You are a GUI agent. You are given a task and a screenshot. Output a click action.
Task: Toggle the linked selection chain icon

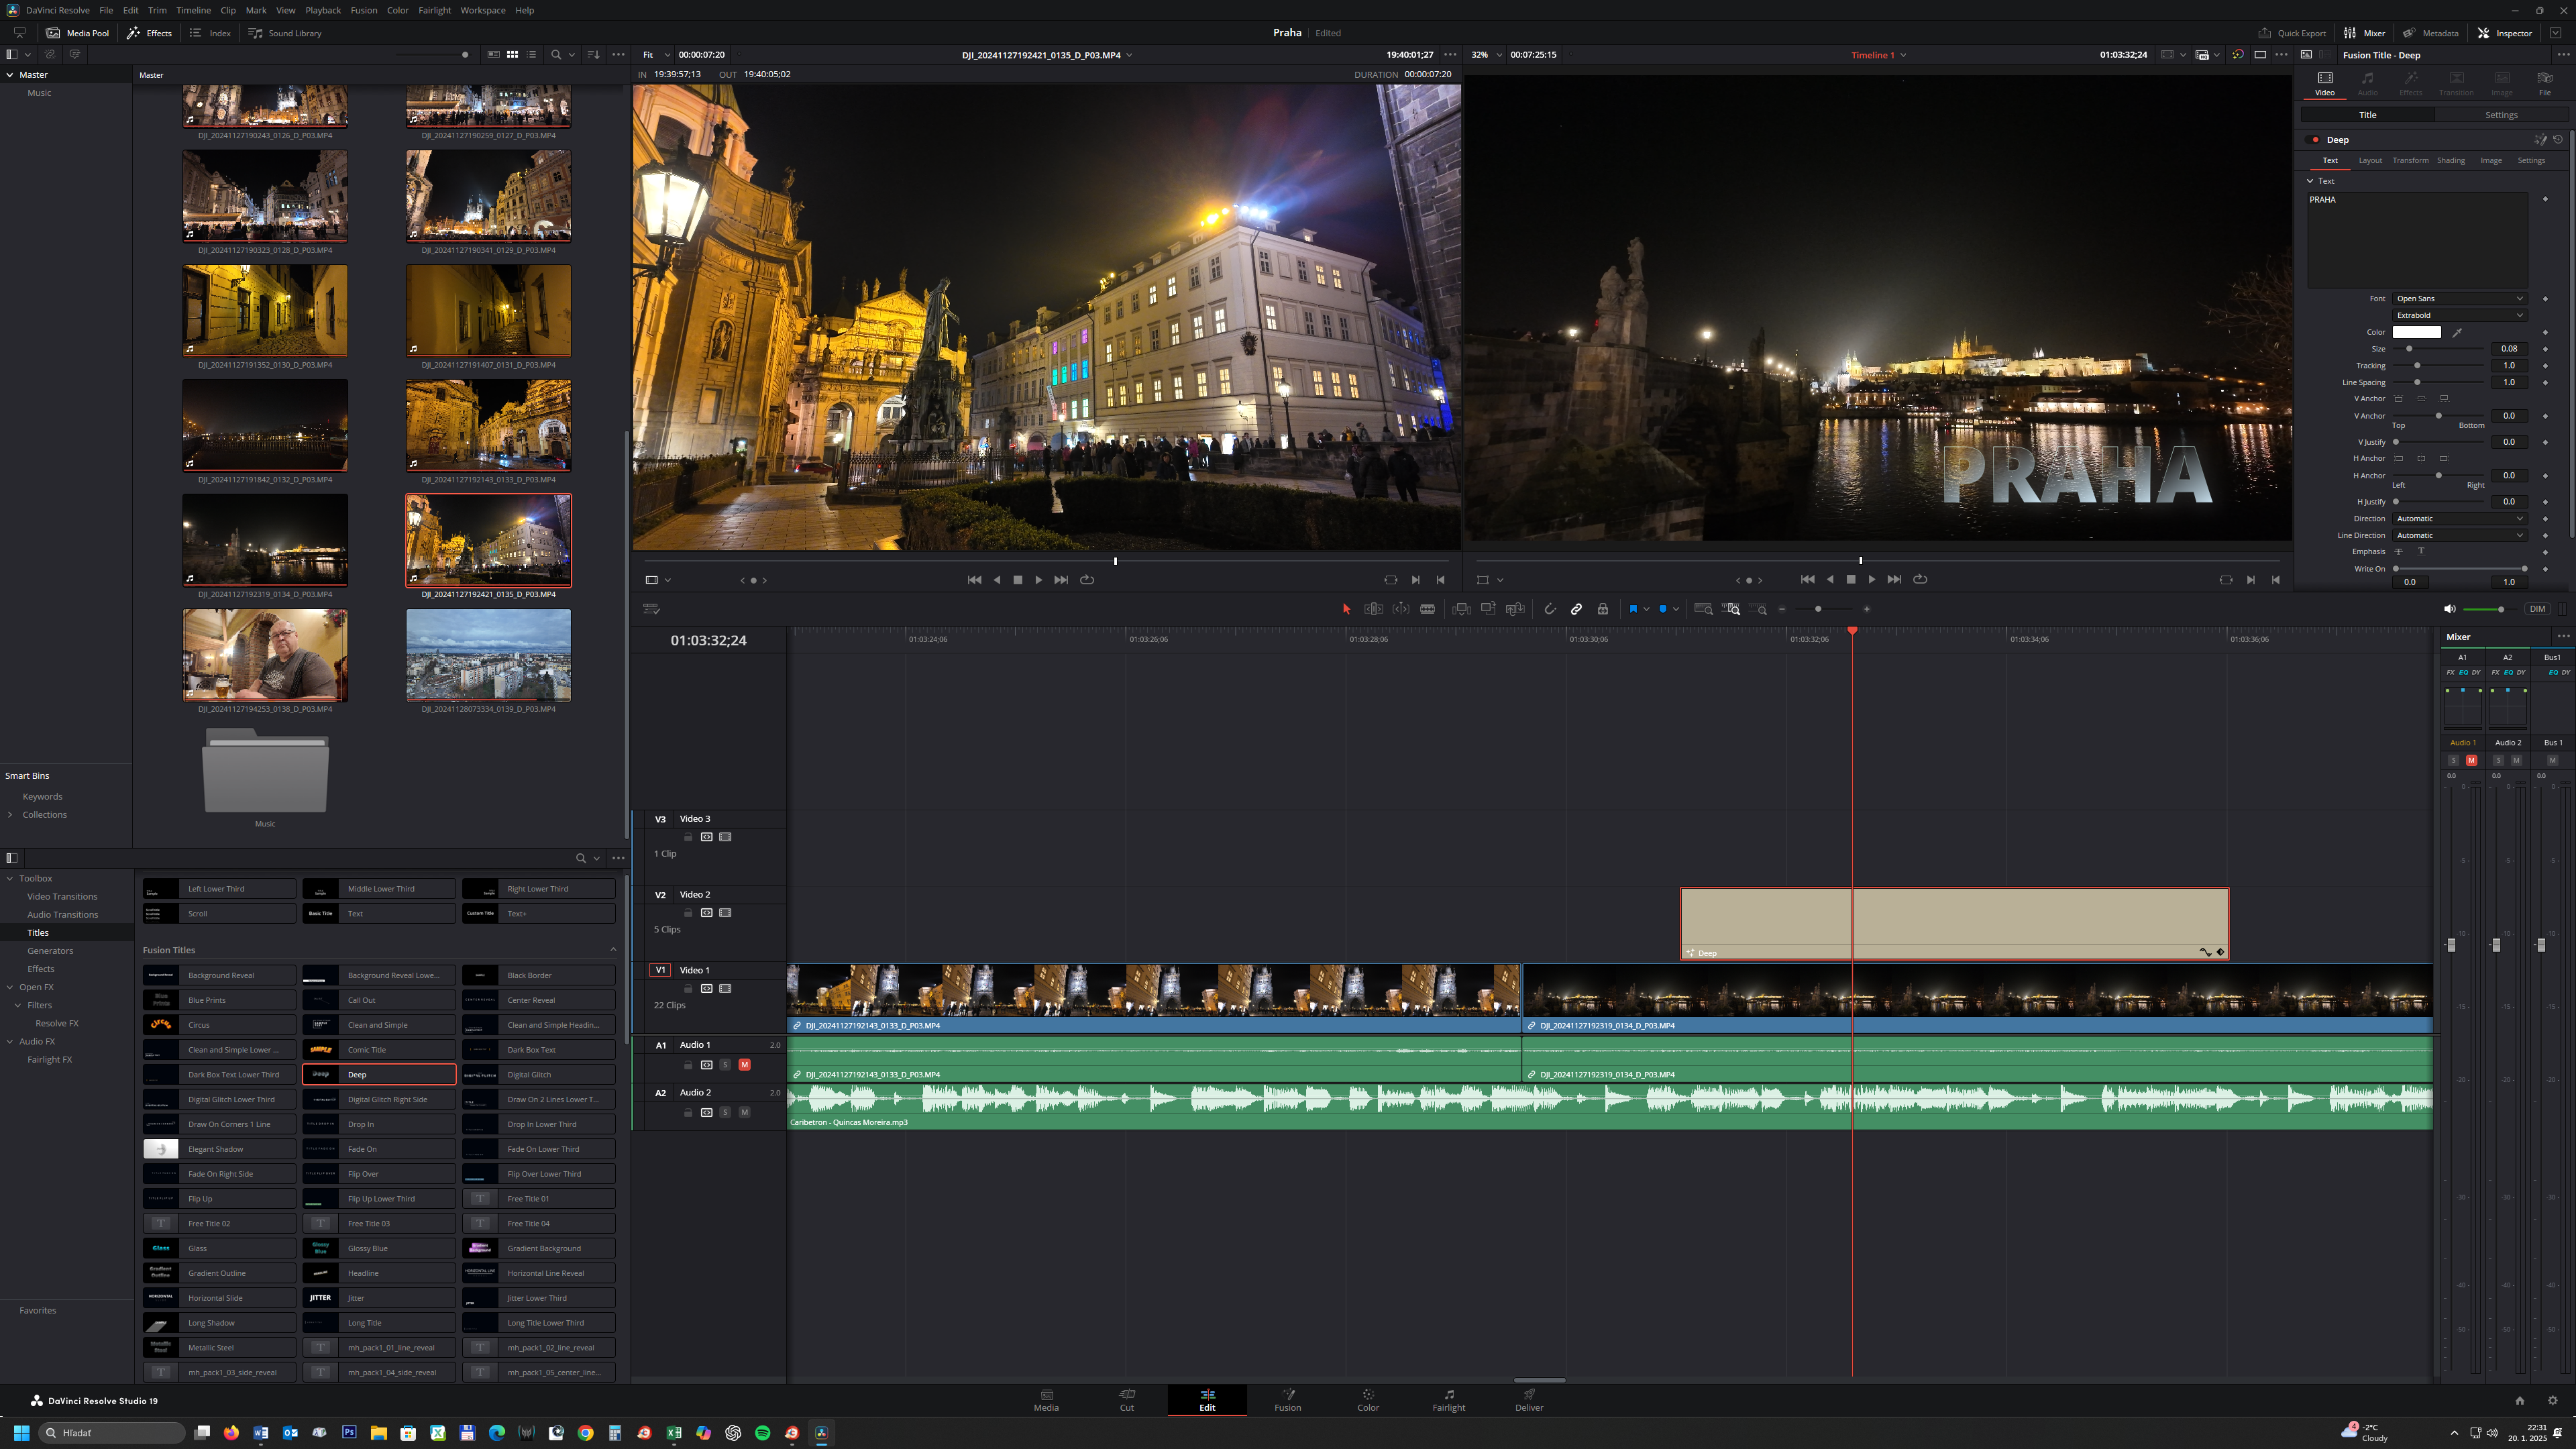coord(1577,609)
